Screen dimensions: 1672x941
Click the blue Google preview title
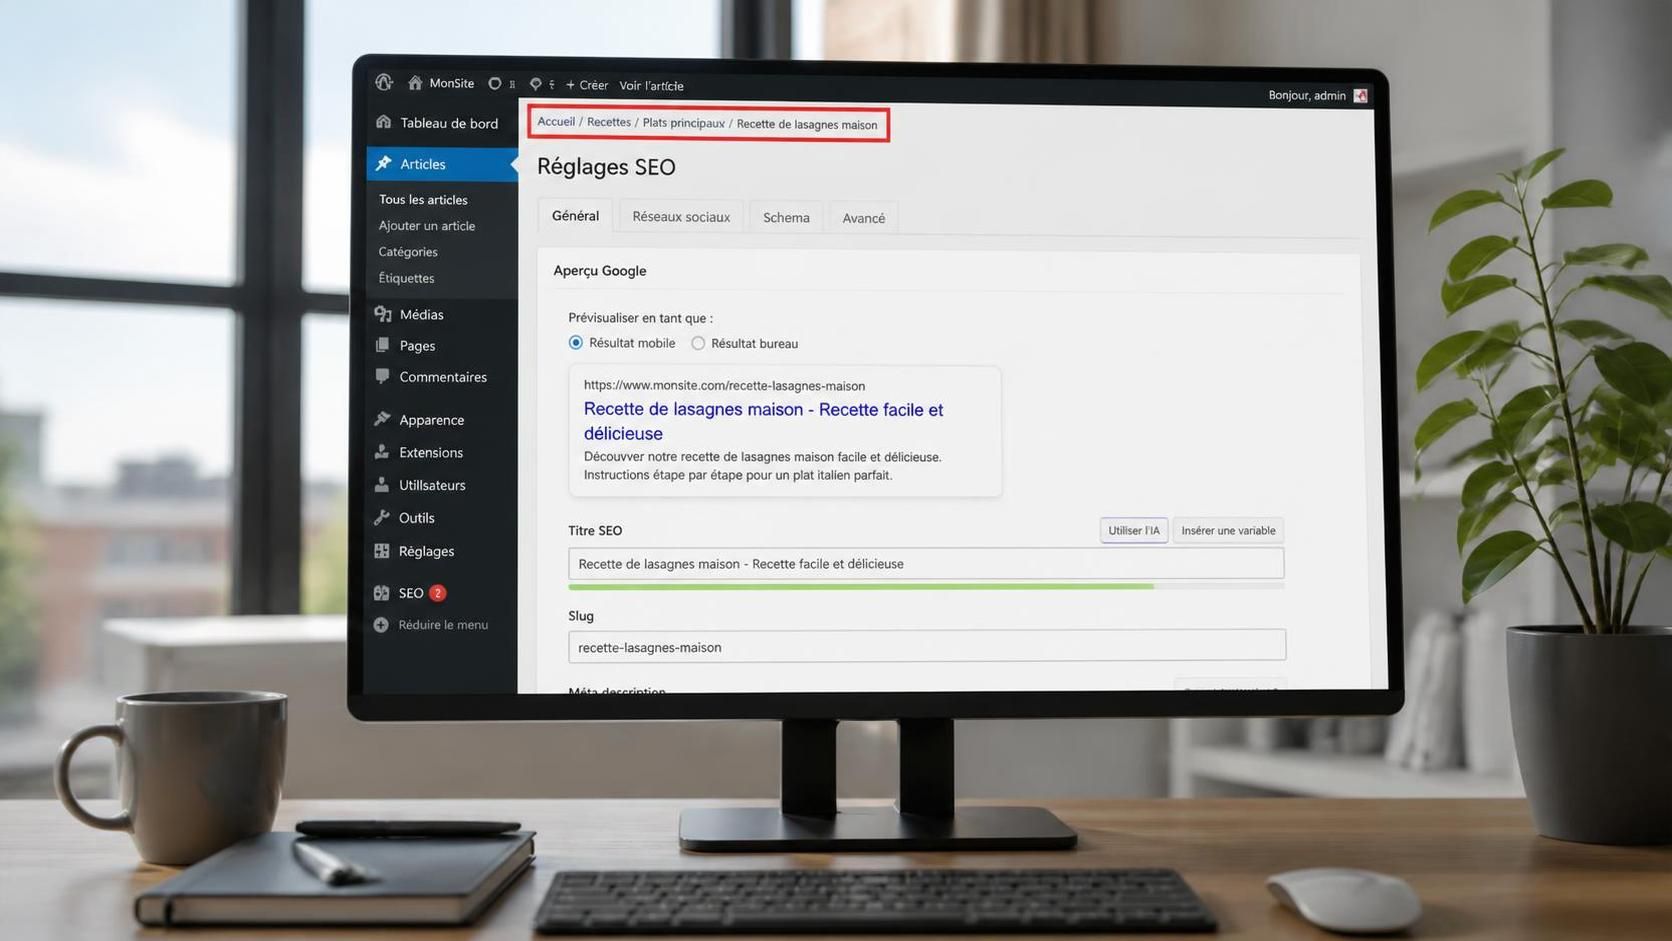tap(763, 421)
